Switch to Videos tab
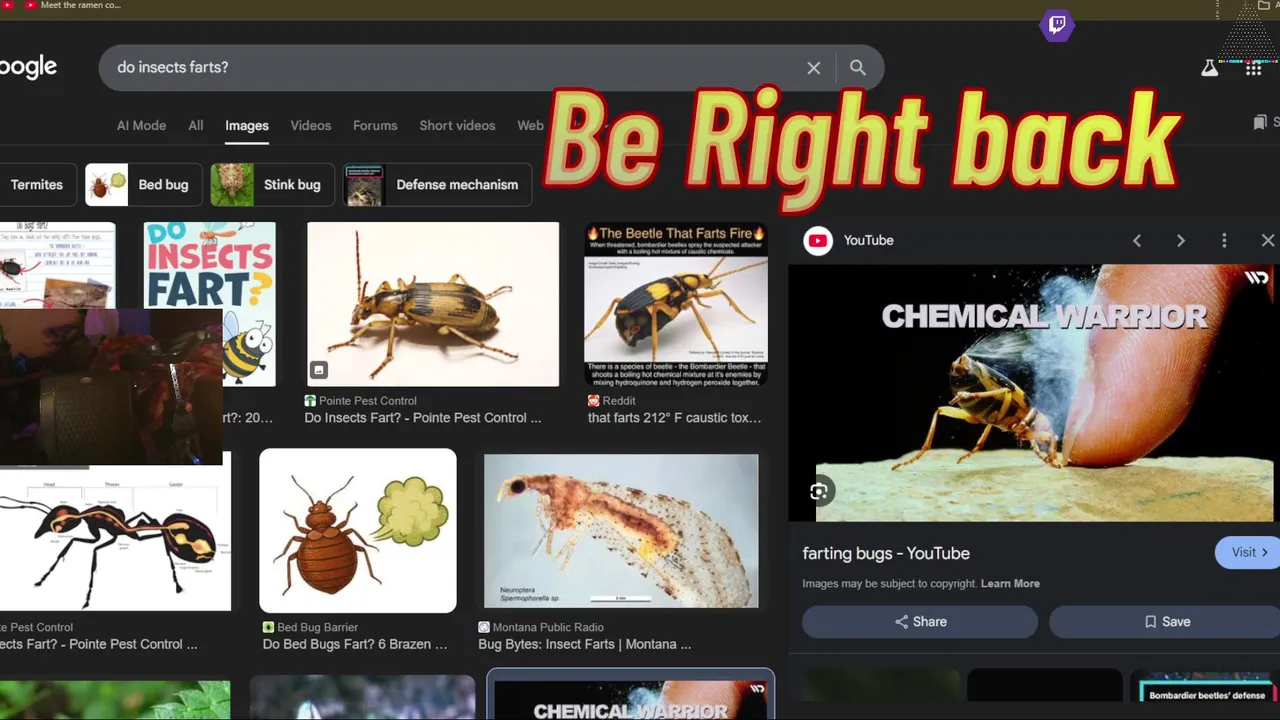This screenshot has width=1280, height=720. point(311,126)
